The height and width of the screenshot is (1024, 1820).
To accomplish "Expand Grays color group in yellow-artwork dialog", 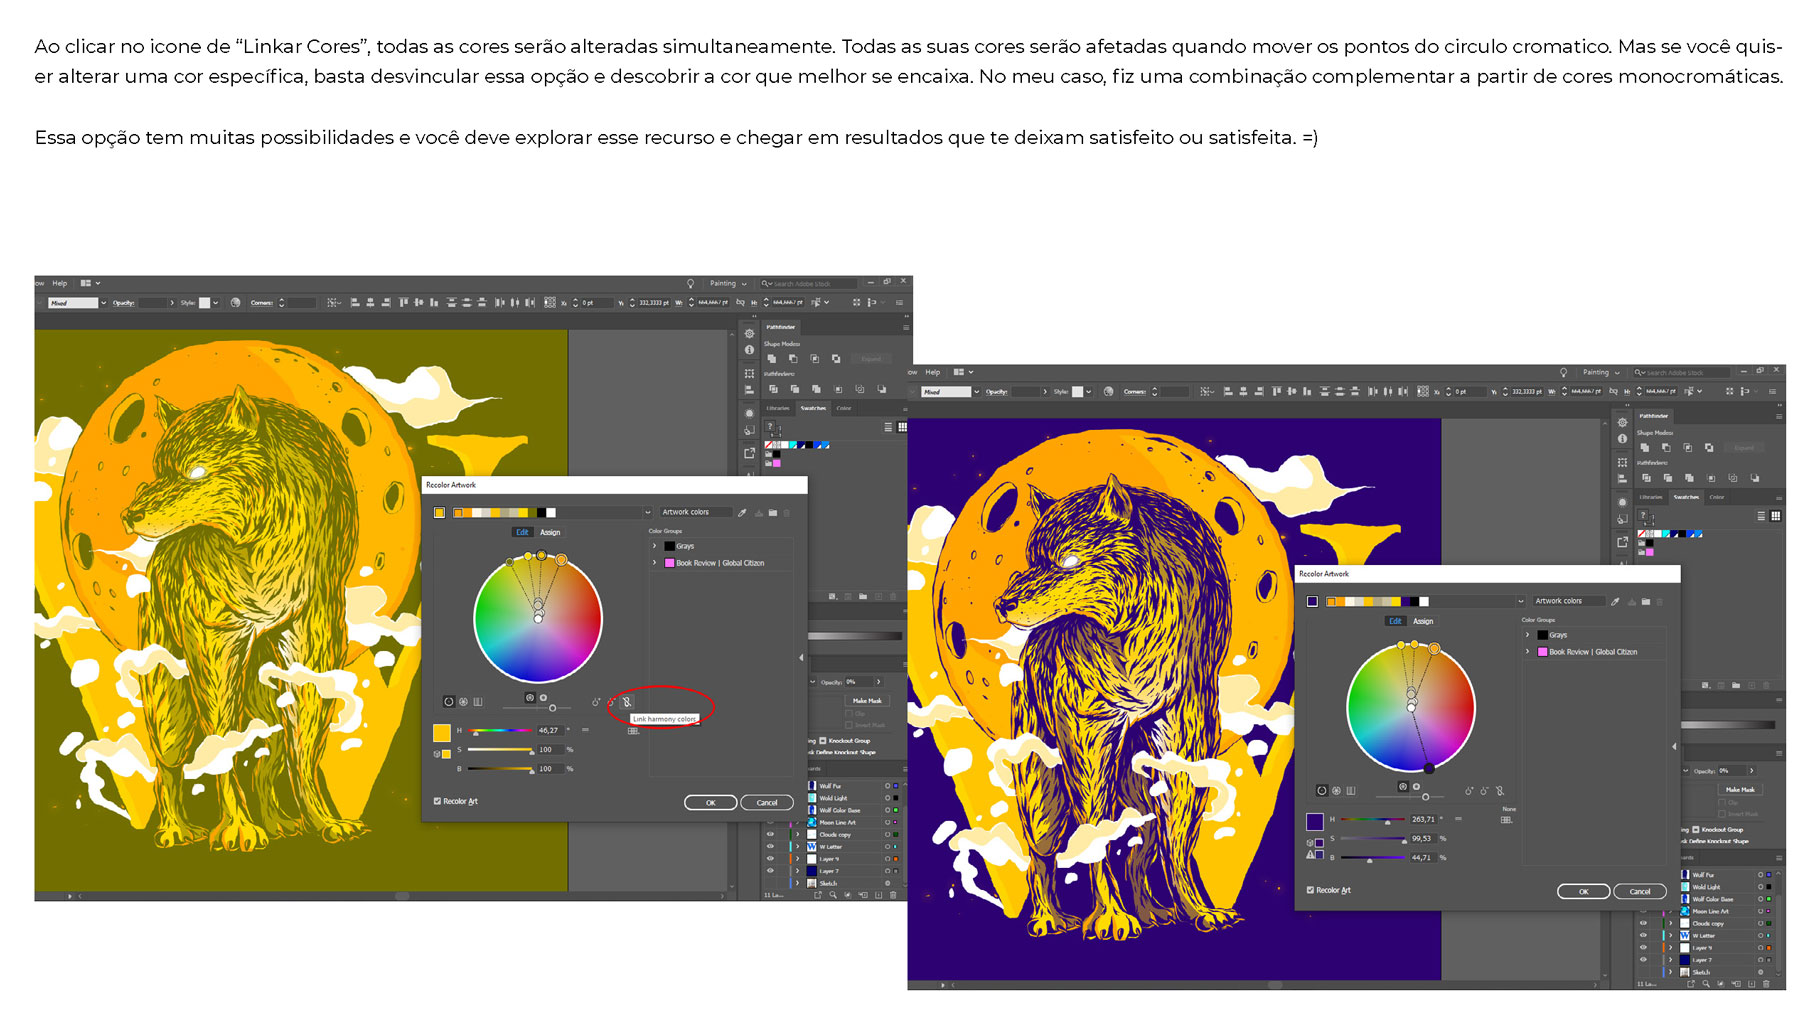I will [654, 546].
